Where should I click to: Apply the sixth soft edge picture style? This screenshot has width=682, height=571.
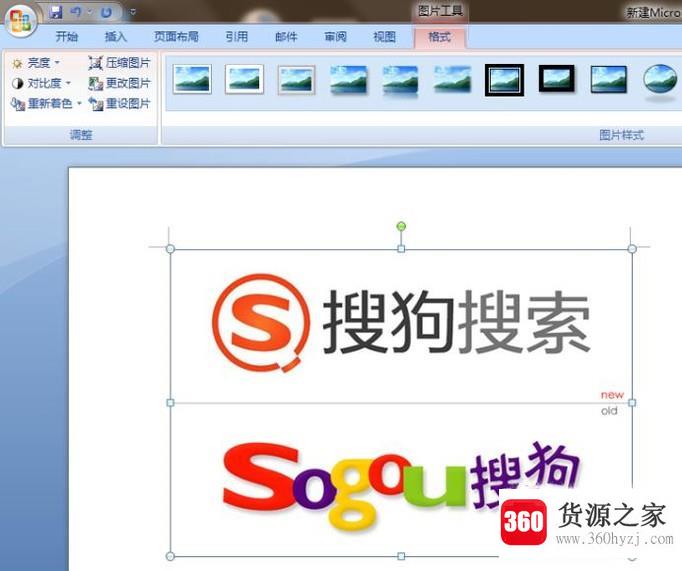(x=452, y=79)
